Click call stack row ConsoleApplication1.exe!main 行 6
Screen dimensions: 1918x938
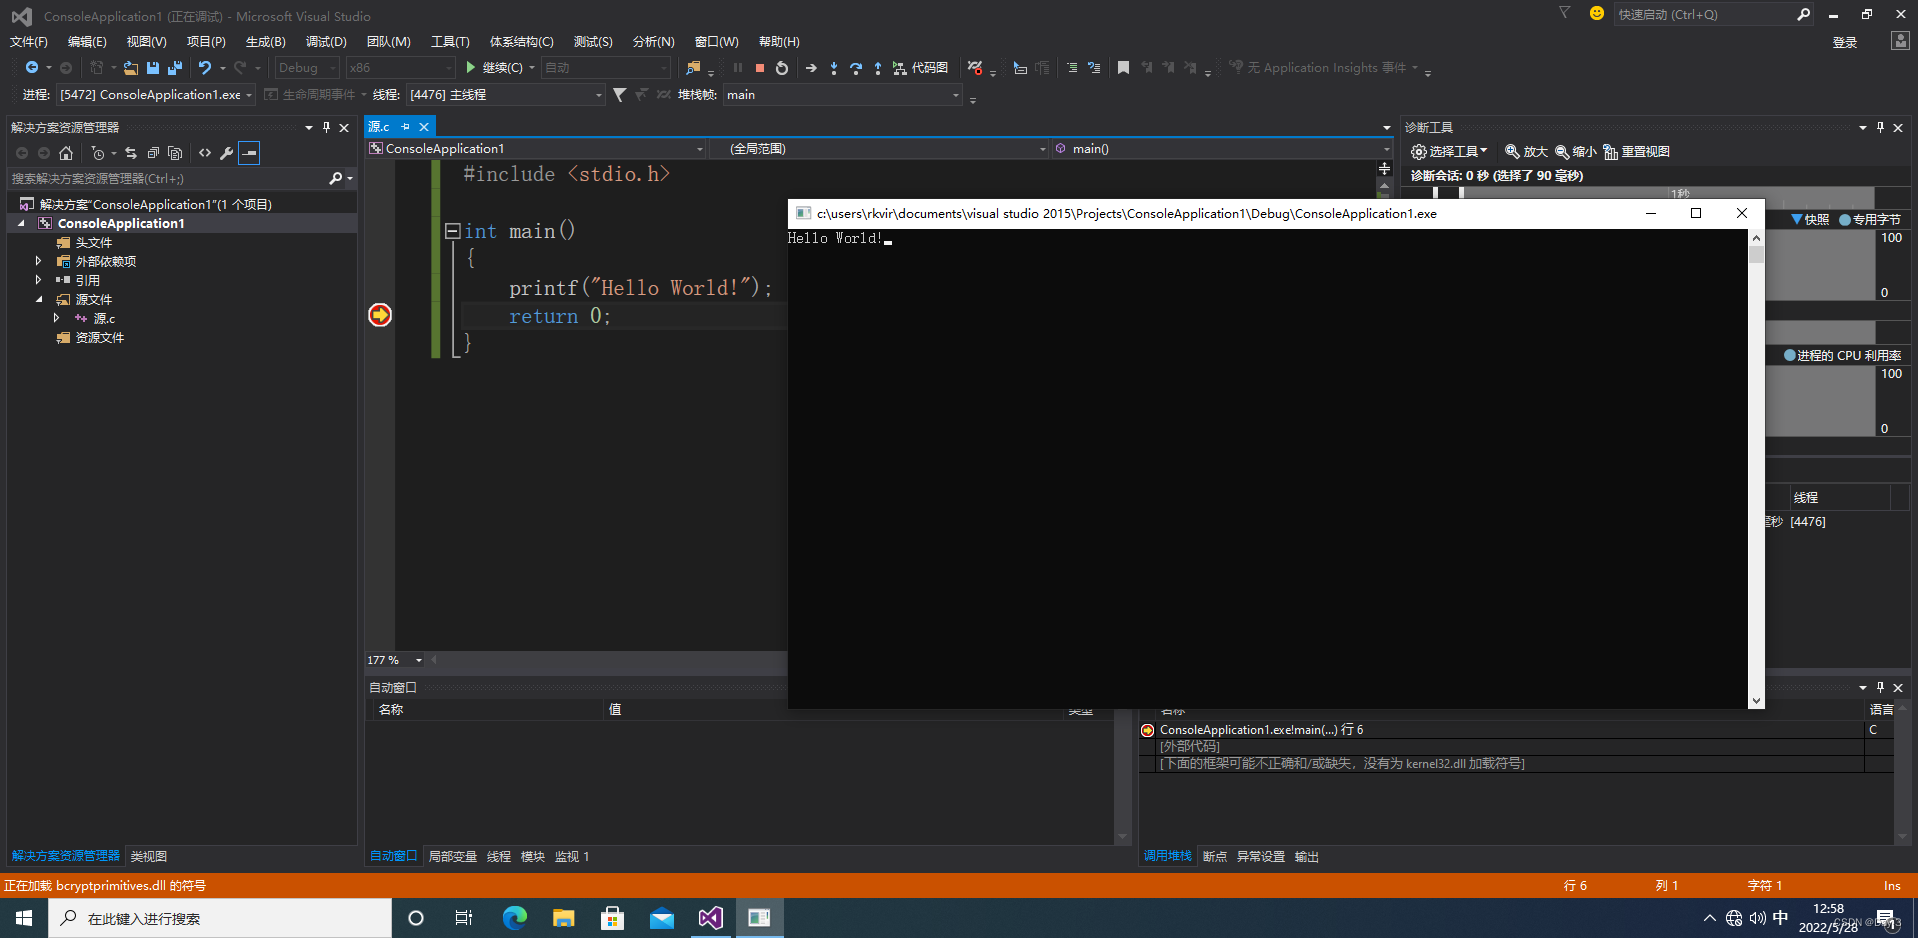point(1500,730)
